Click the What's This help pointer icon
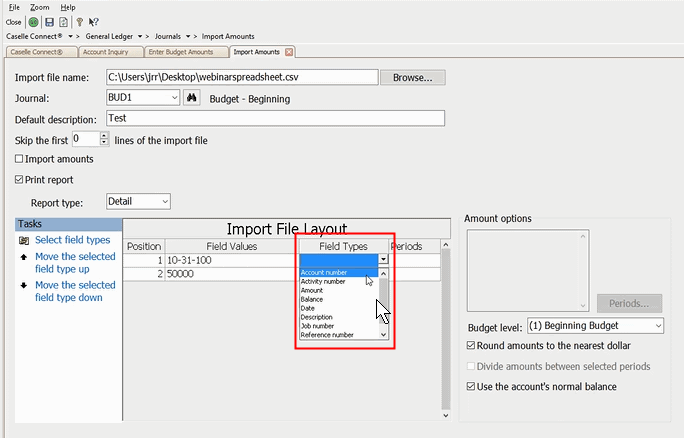Viewport: 684px width, 438px height. point(93,21)
